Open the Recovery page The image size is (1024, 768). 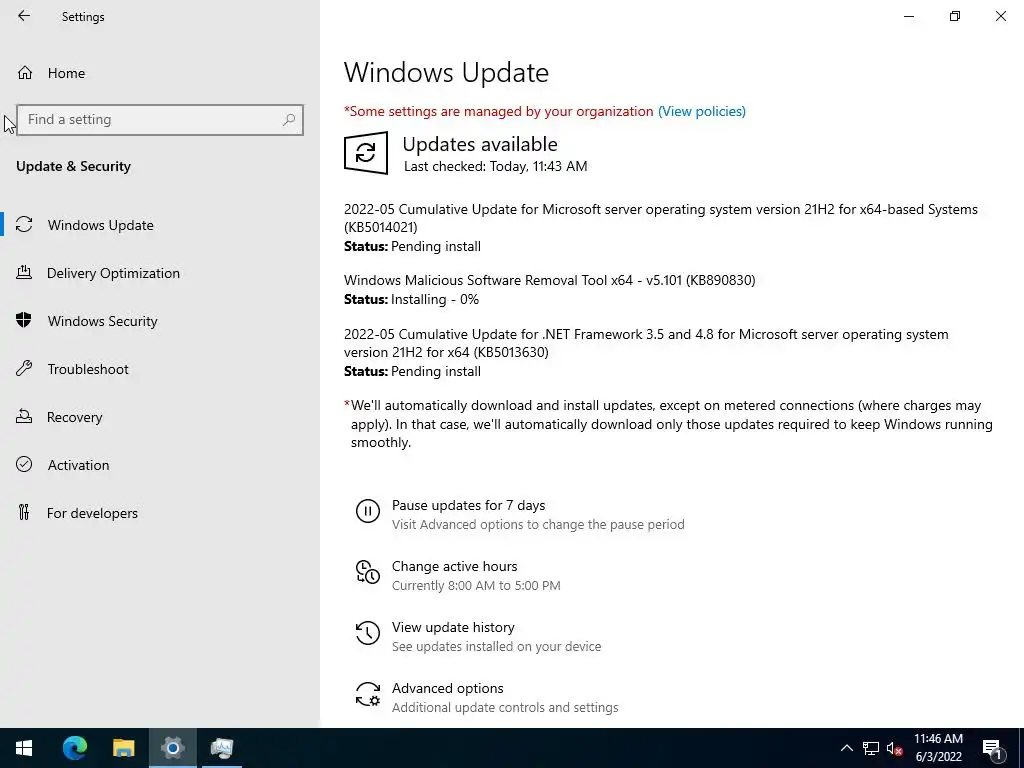coord(74,417)
